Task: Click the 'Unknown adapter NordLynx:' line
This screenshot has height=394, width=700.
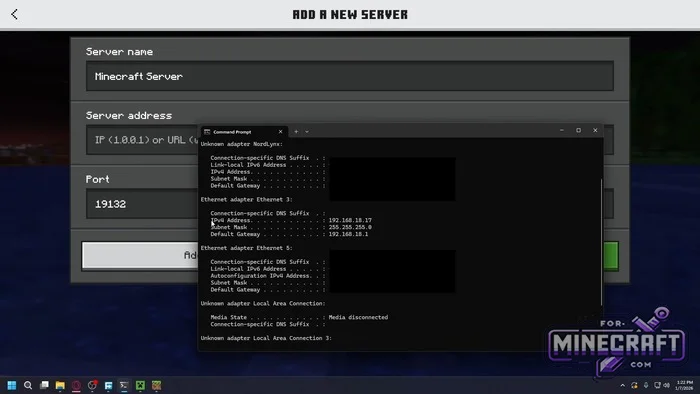Action: (242, 144)
